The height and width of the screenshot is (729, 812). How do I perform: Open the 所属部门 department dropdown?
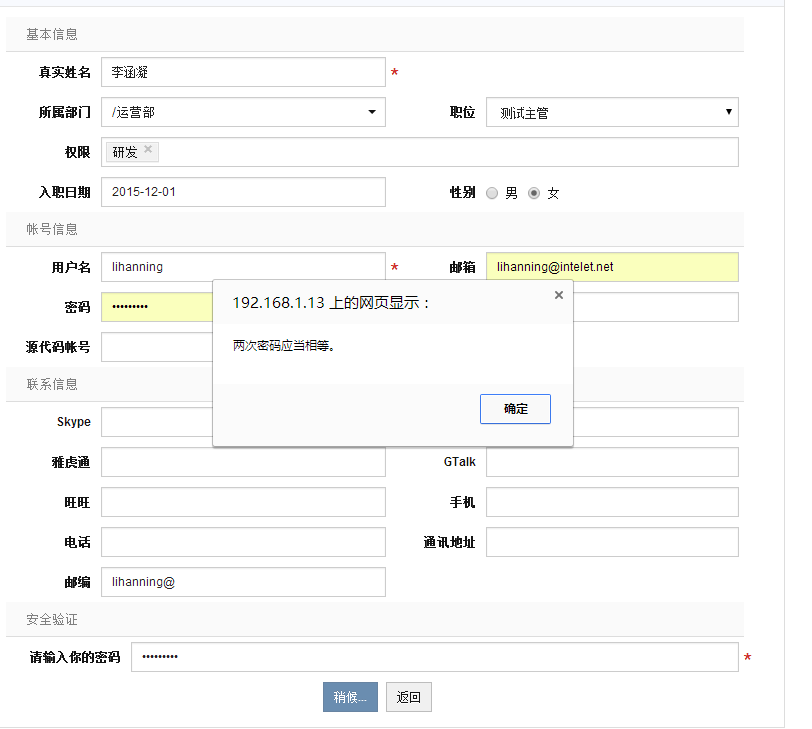[x=243, y=112]
